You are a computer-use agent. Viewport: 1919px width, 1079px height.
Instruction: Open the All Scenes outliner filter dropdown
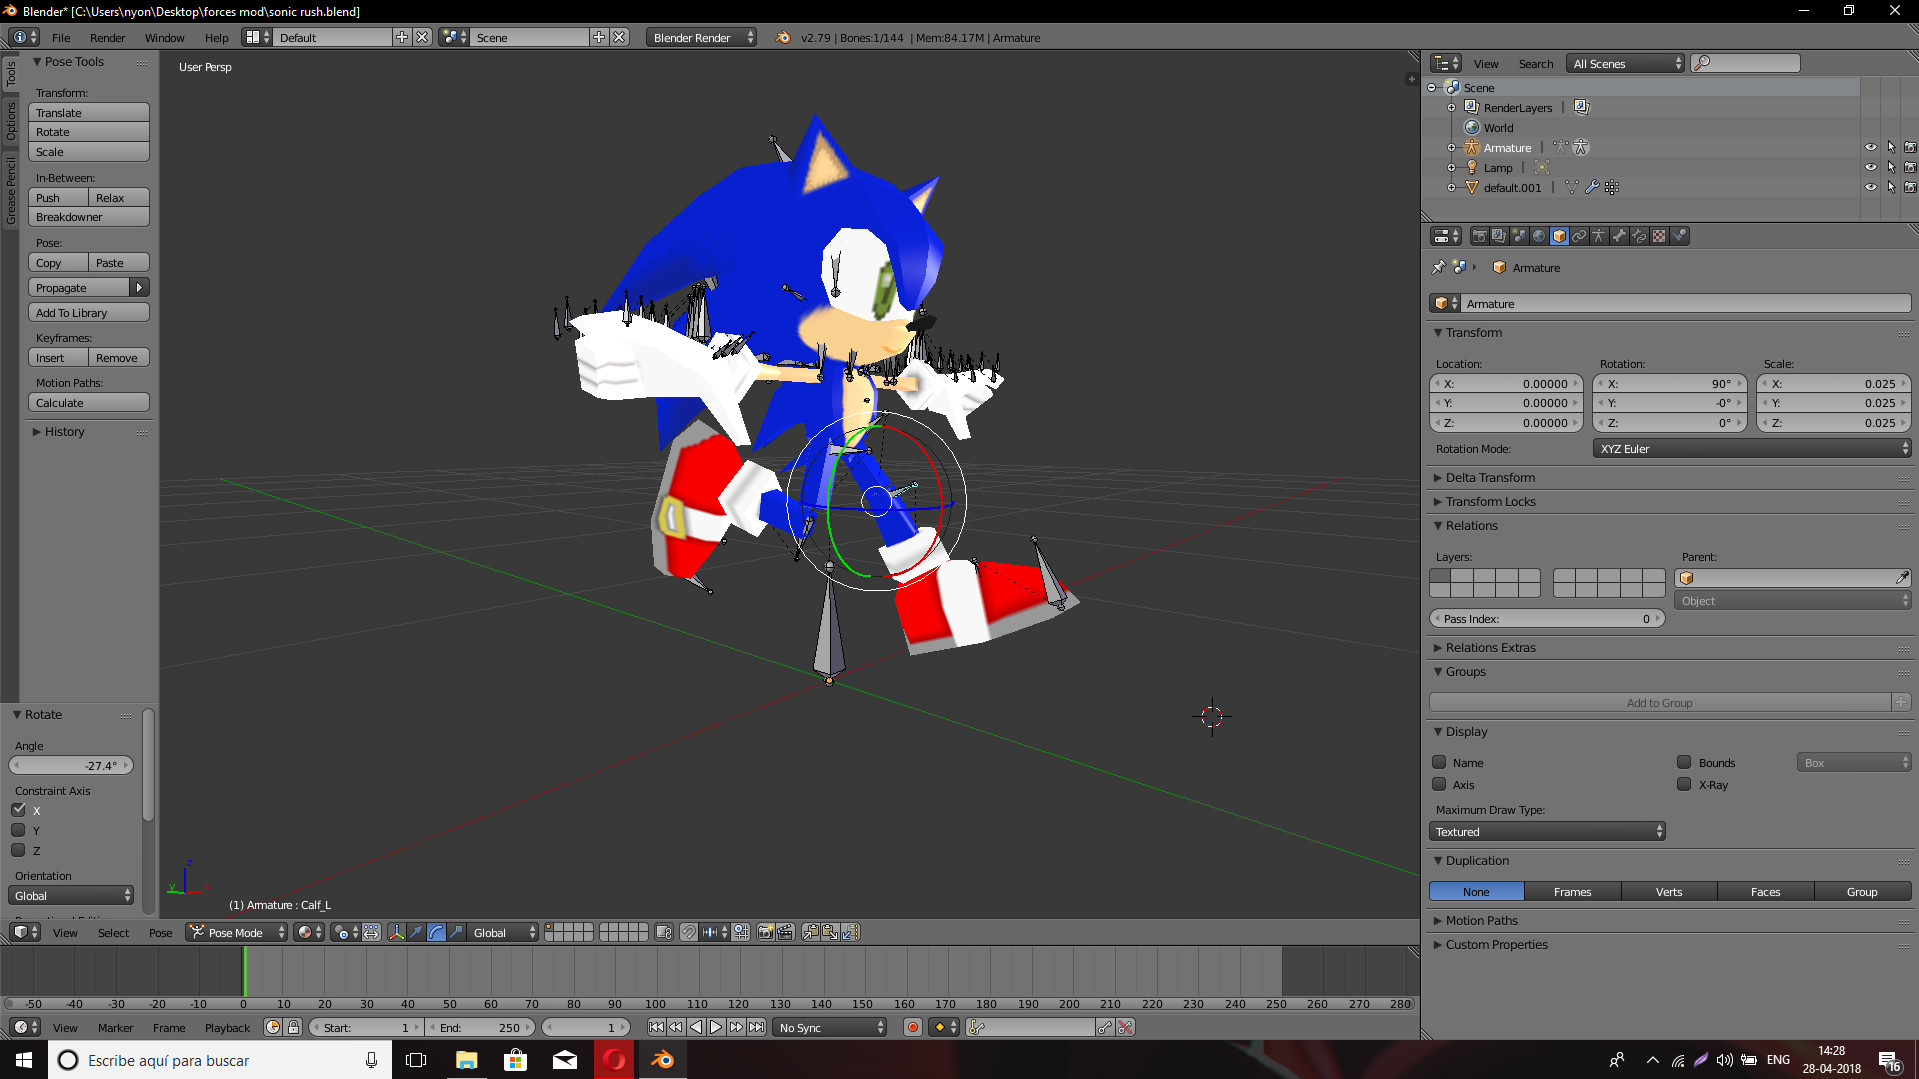[x=1626, y=63]
